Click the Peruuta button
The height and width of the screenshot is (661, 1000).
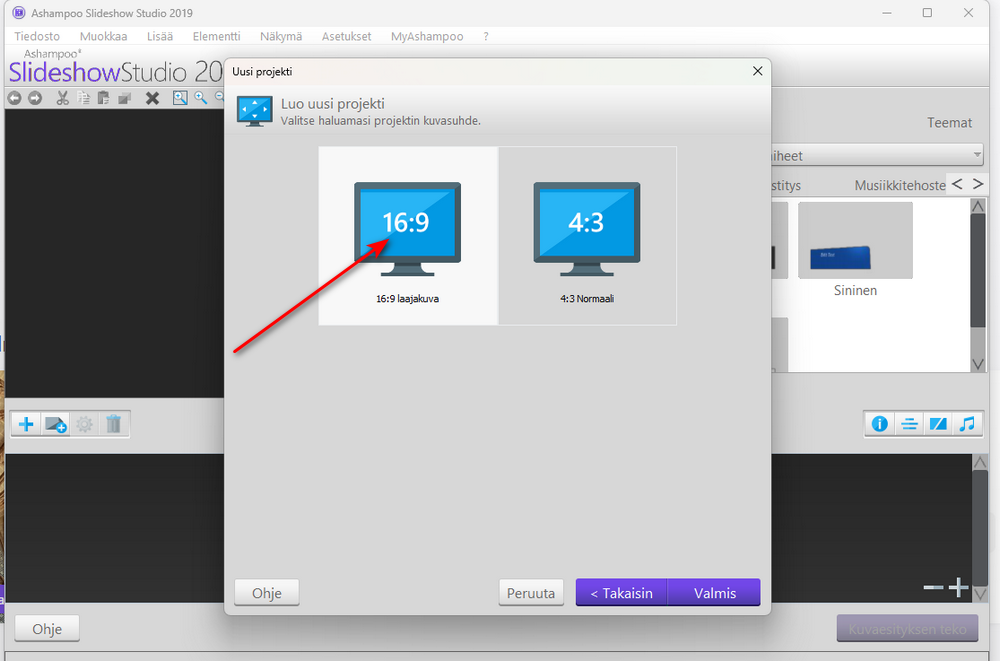(x=531, y=593)
